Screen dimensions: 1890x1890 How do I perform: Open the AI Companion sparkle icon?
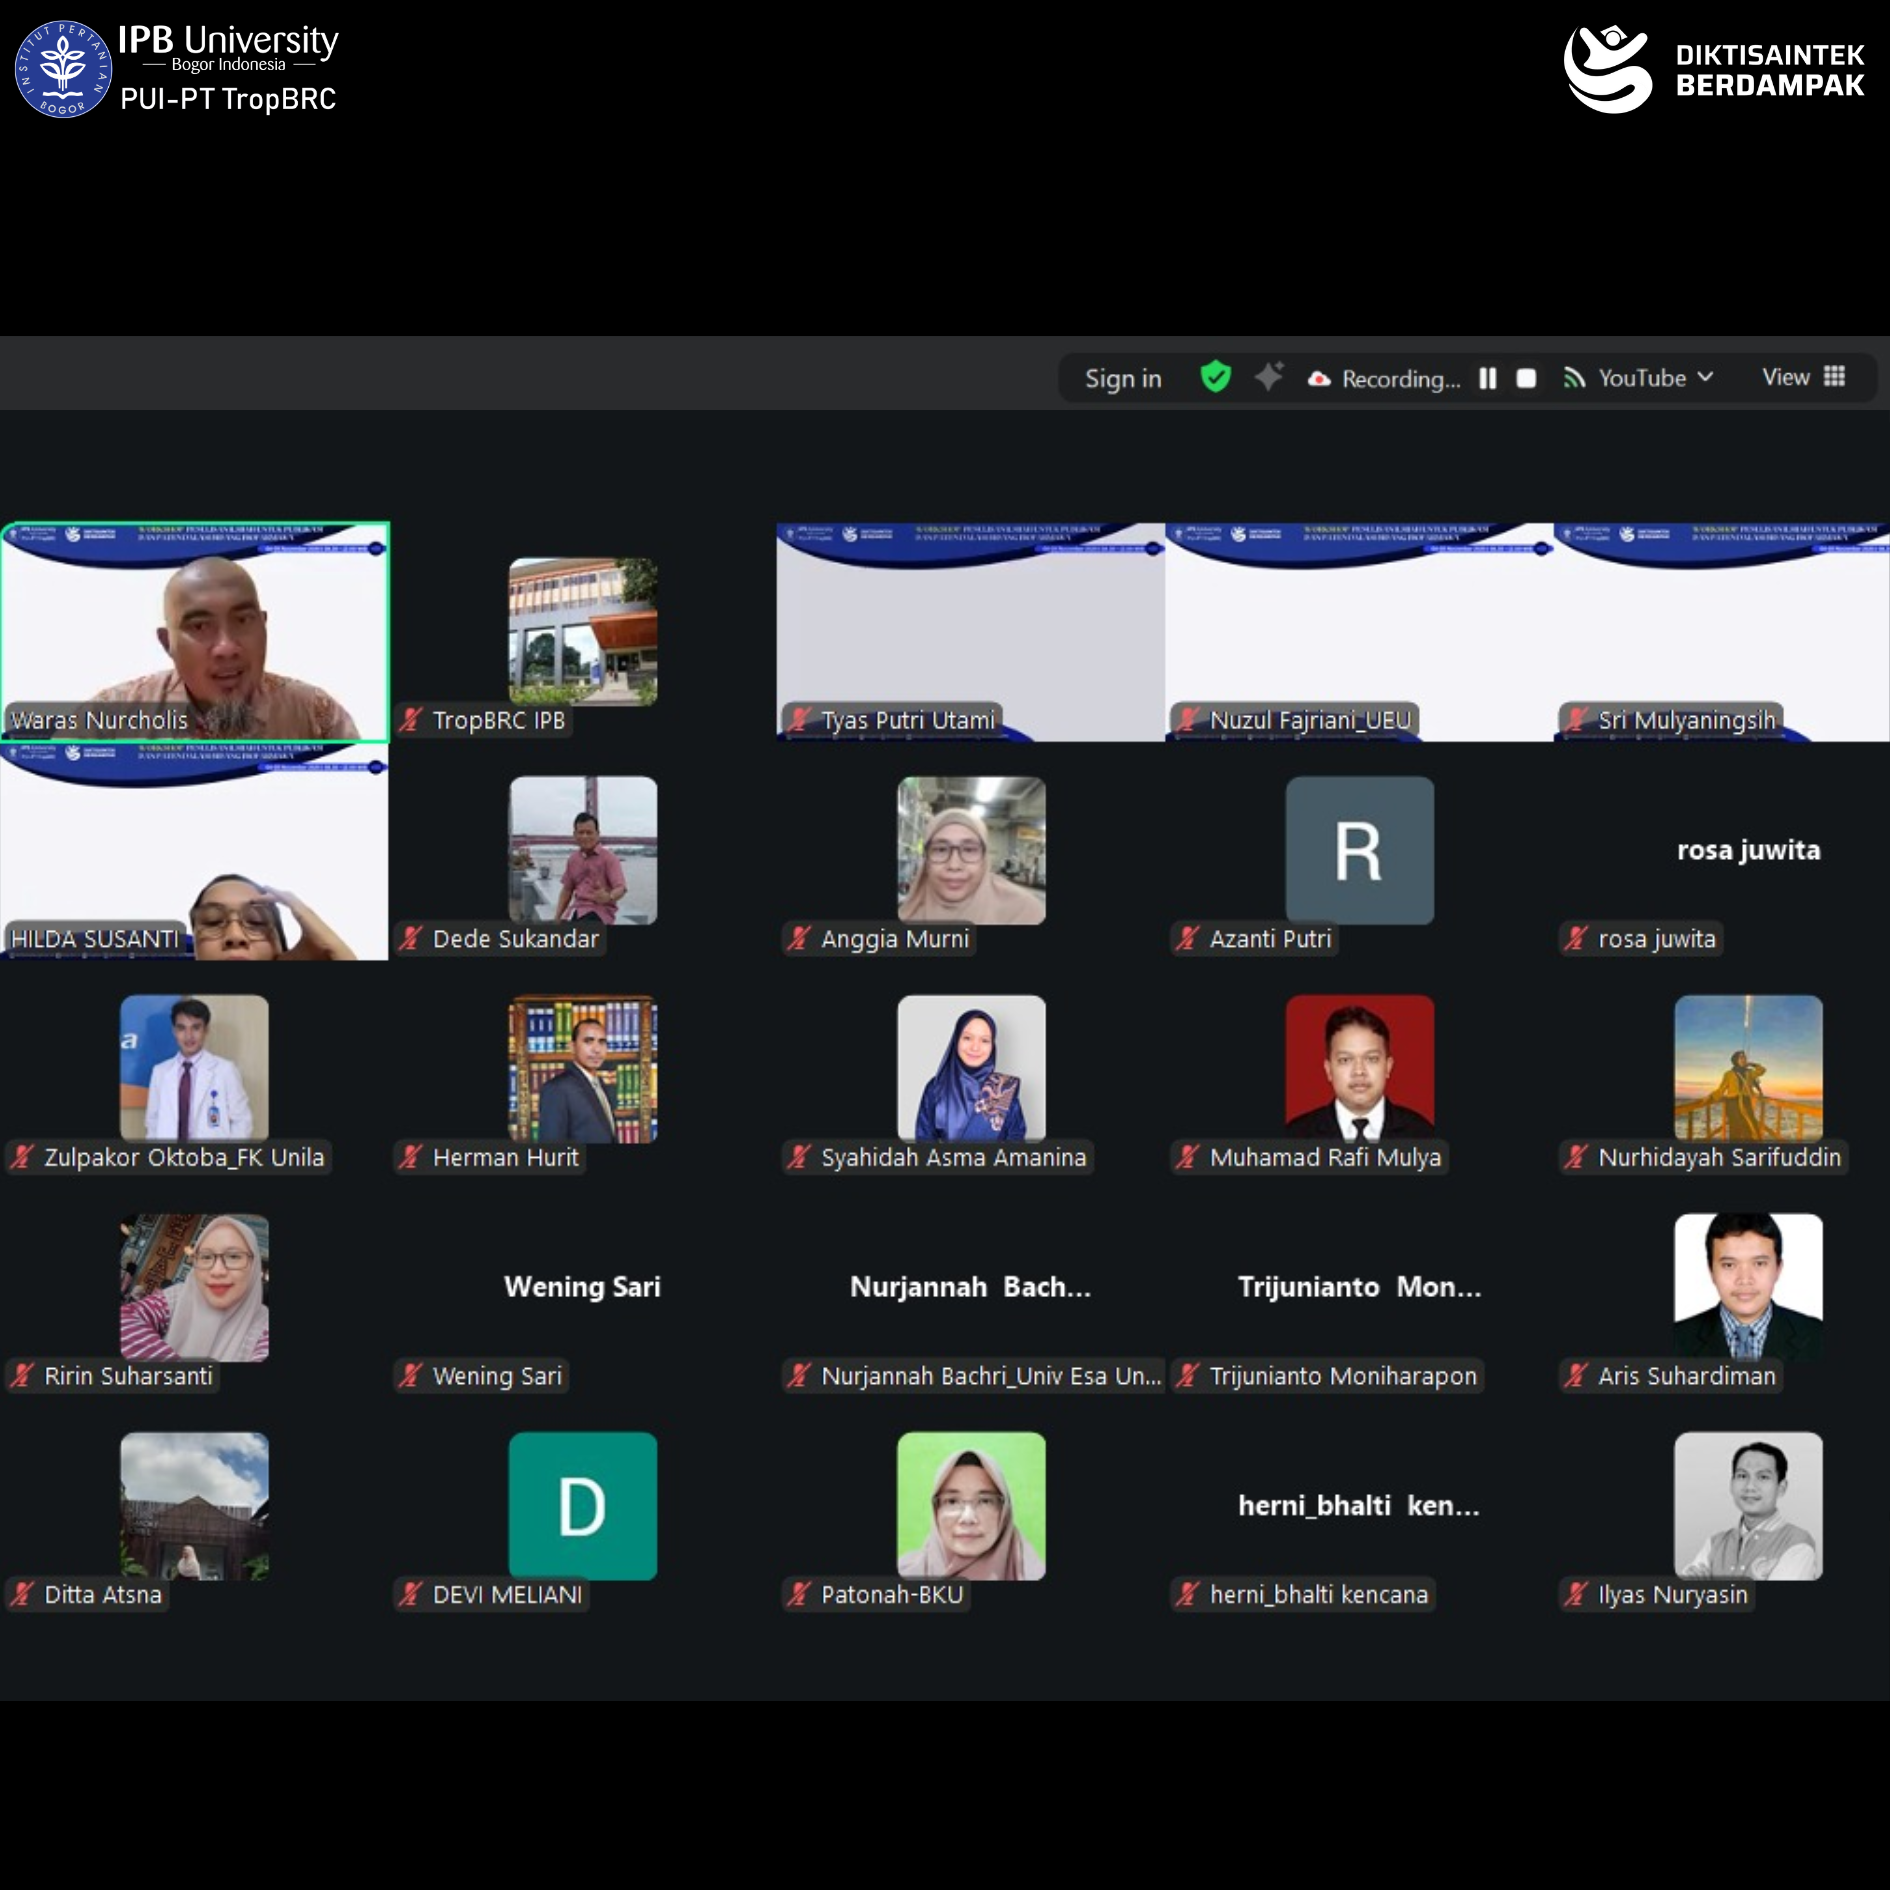click(x=1269, y=377)
